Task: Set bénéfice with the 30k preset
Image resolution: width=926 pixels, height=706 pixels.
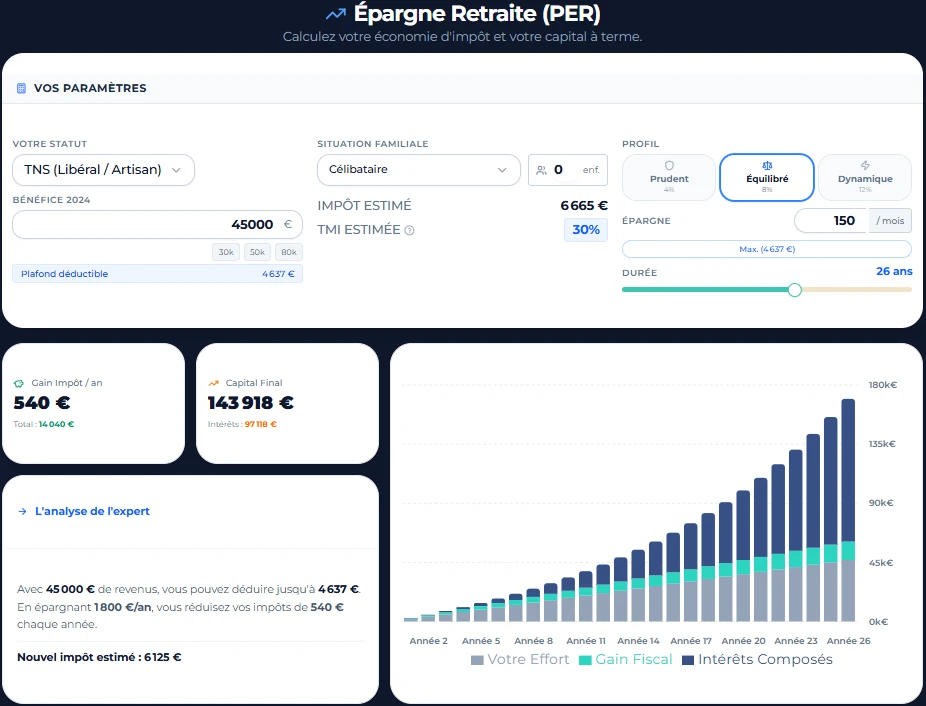Action: click(x=226, y=252)
